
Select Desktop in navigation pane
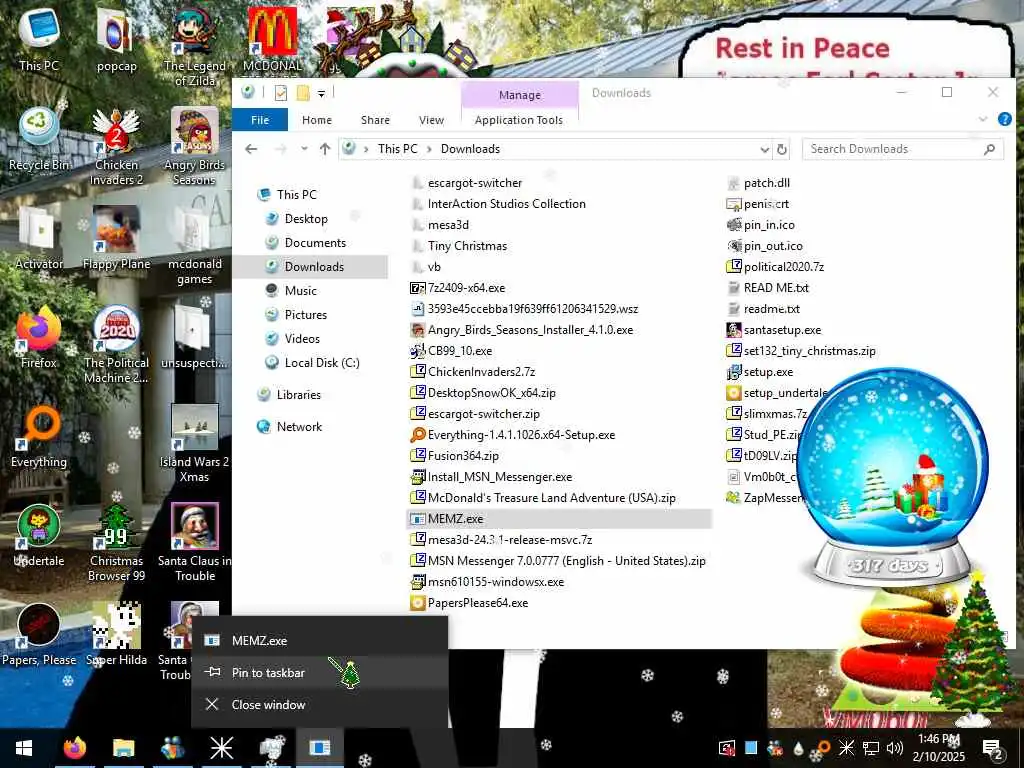click(x=306, y=219)
